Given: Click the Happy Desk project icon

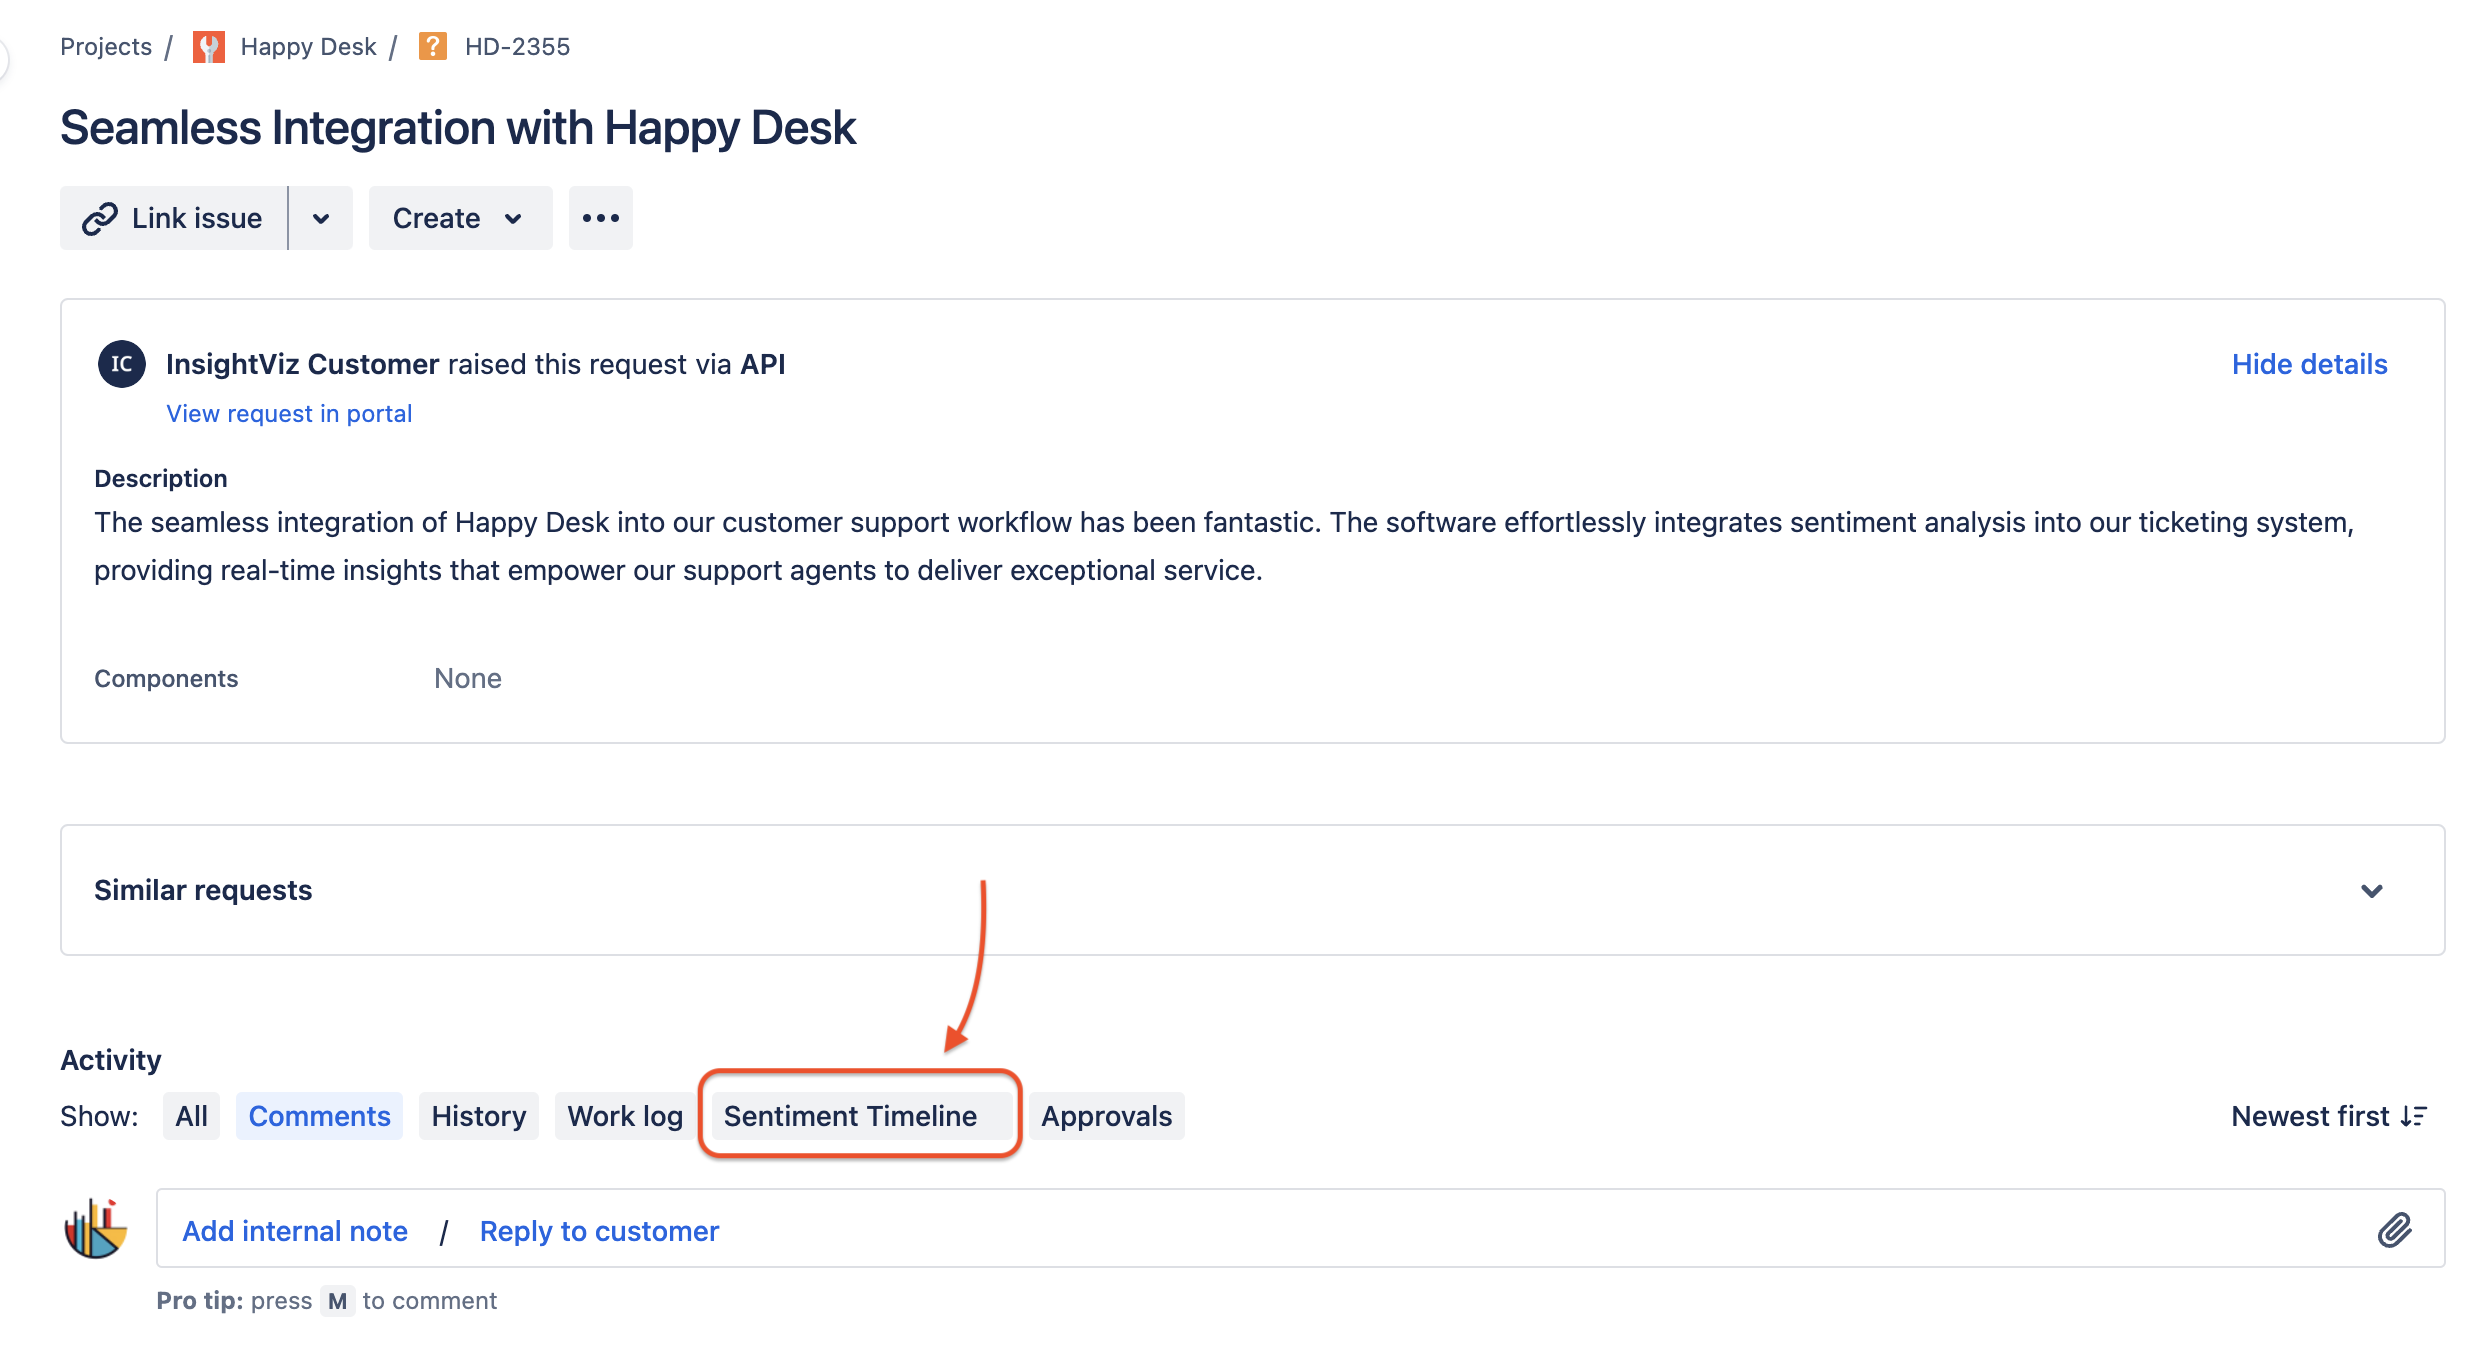Looking at the screenshot, I should point(208,47).
